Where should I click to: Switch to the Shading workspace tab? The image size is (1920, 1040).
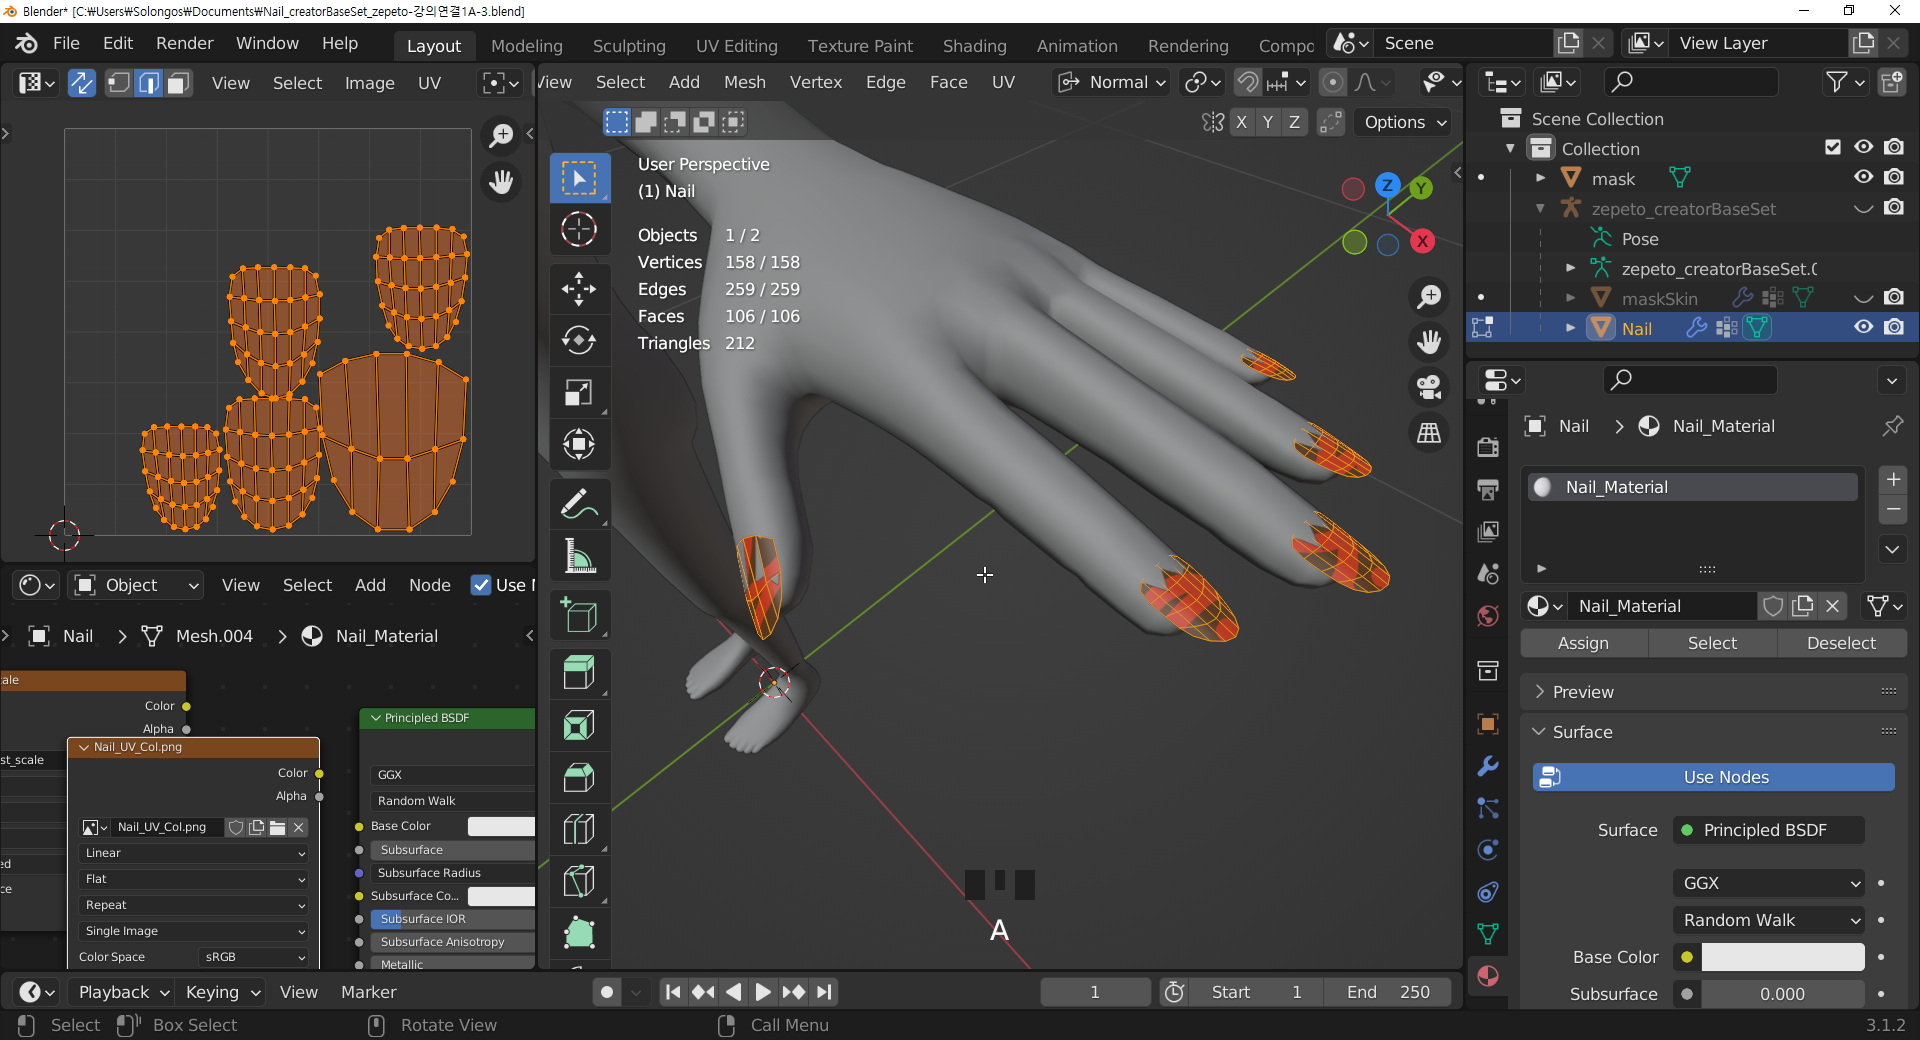click(974, 46)
